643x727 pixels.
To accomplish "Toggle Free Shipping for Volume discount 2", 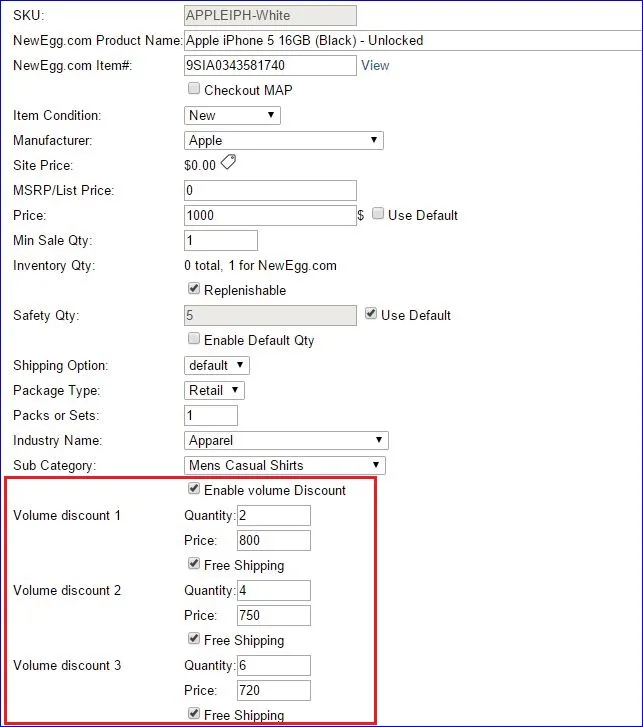I will 194,639.
